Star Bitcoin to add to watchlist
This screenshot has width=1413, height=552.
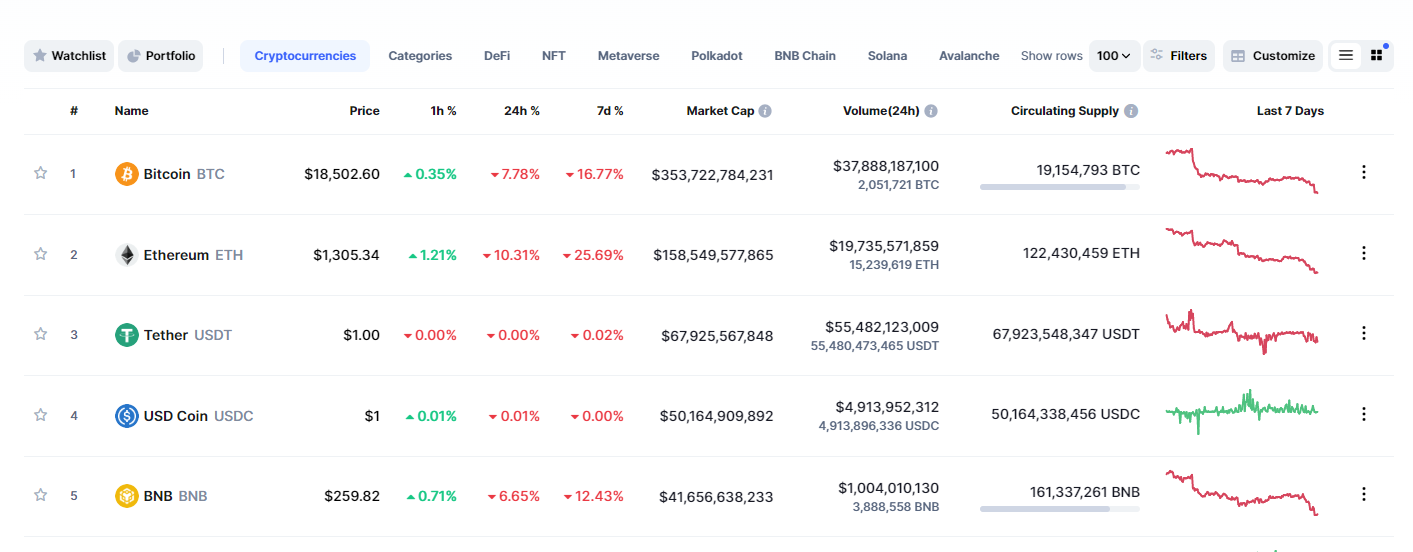[41, 173]
